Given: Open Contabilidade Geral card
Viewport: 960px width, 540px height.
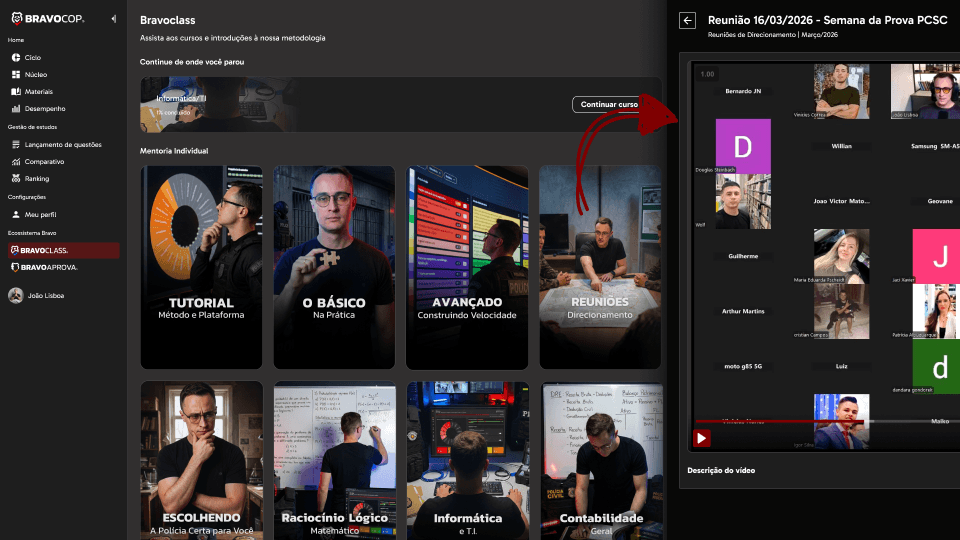Looking at the screenshot, I should [601, 461].
